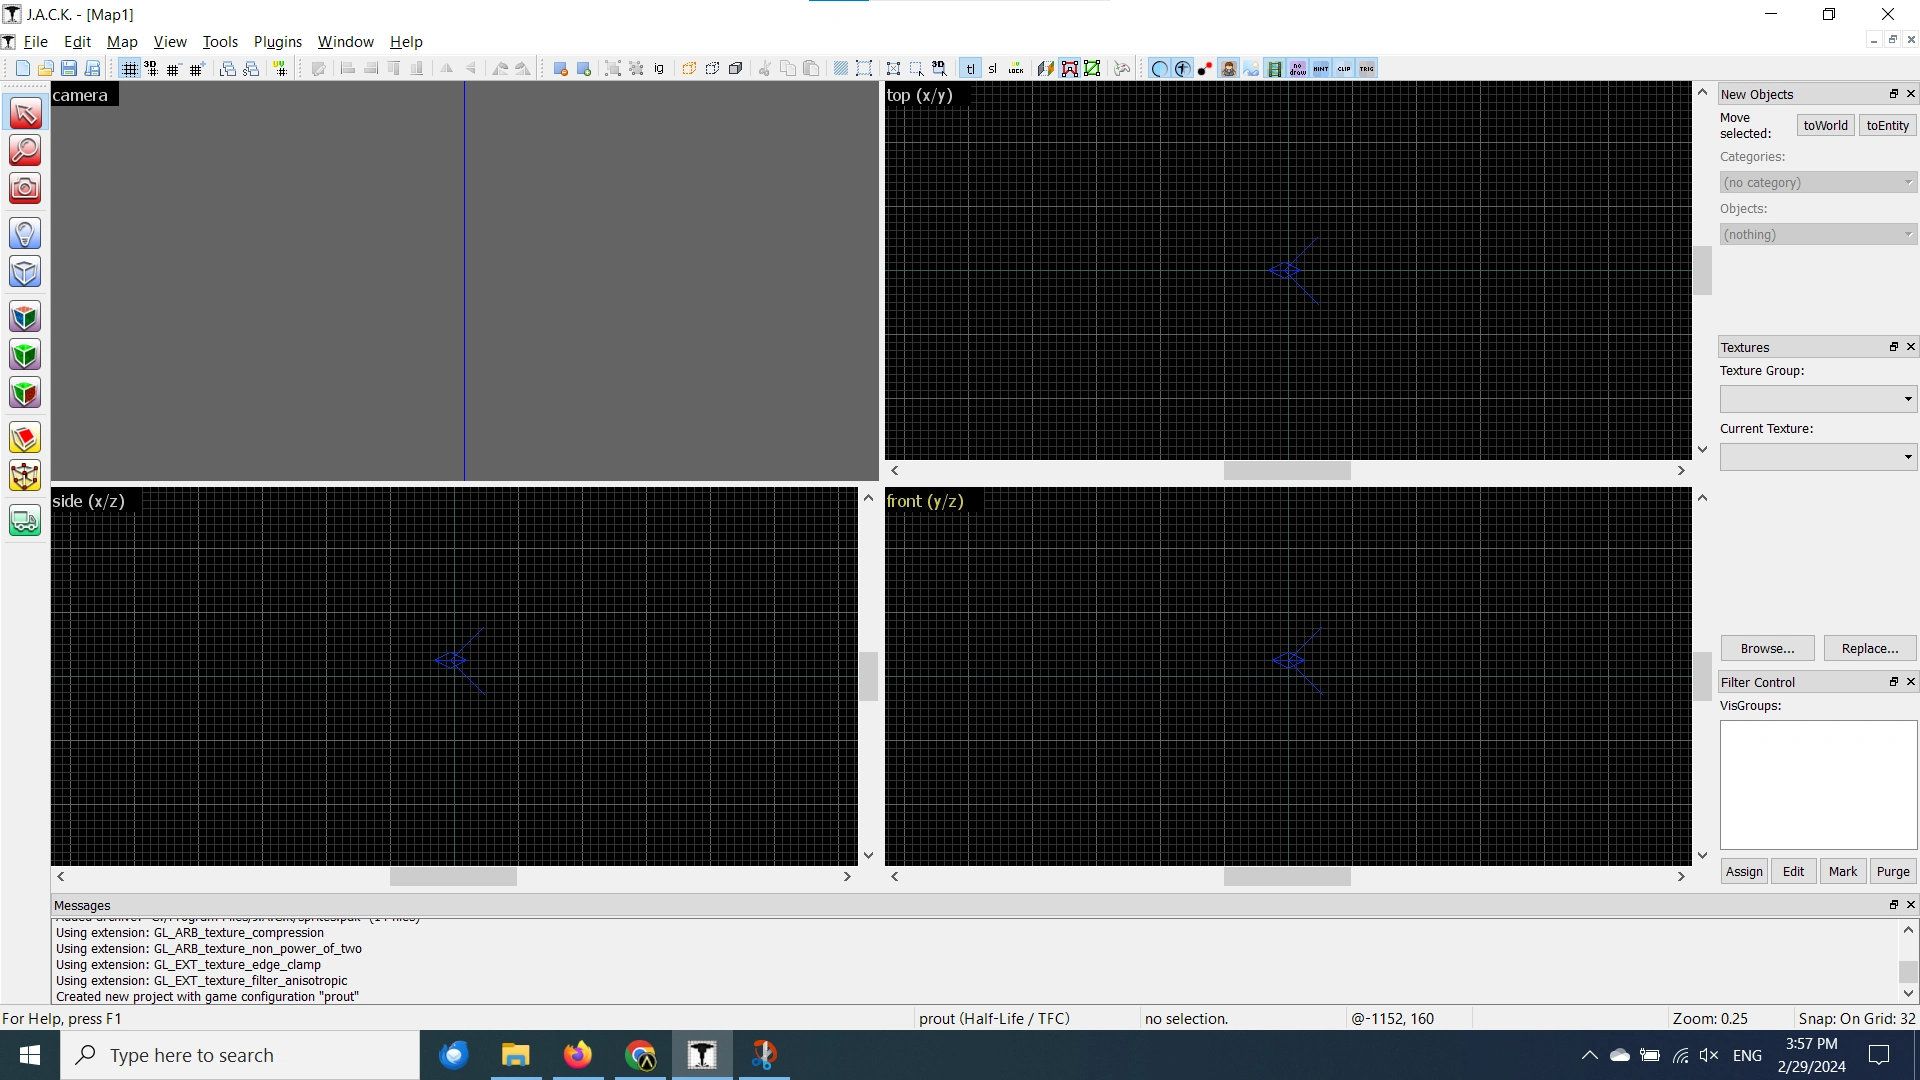Image resolution: width=1920 pixels, height=1080 pixels.
Task: Toggle the 'no draw' visibility filter
Action: pos(1298,68)
